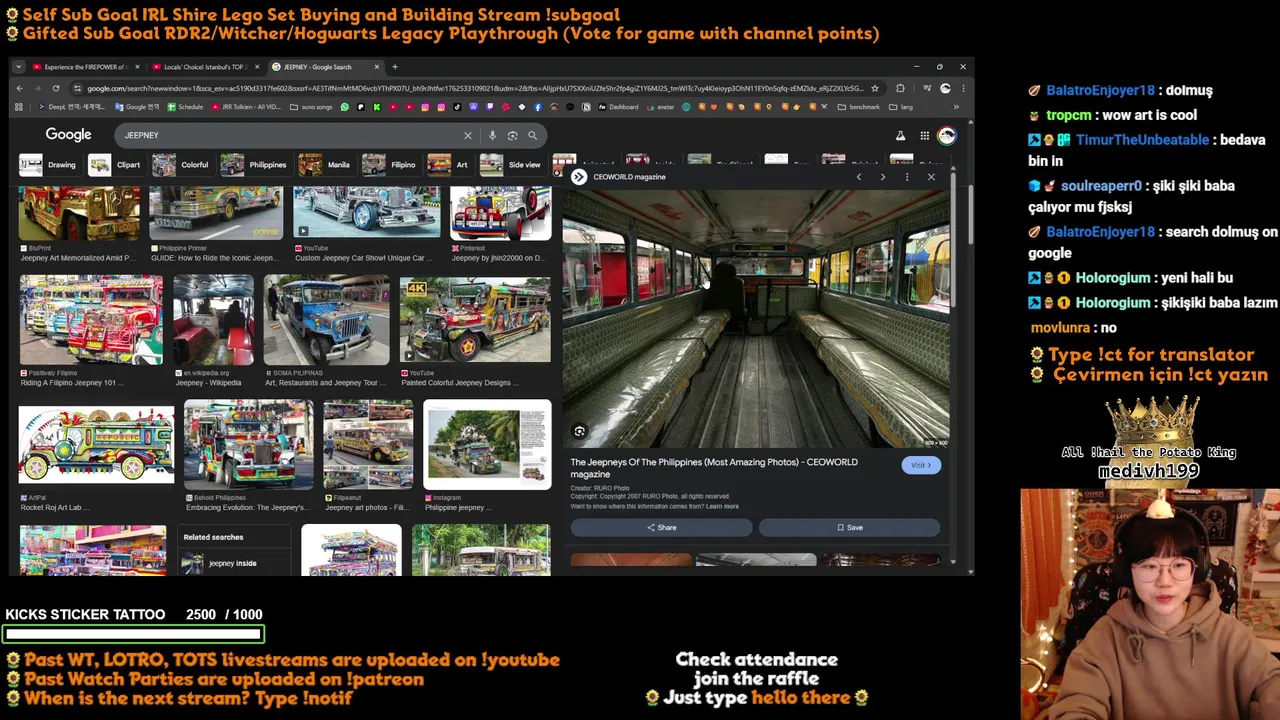
Task: Show next image in preview panel
Action: point(882,177)
